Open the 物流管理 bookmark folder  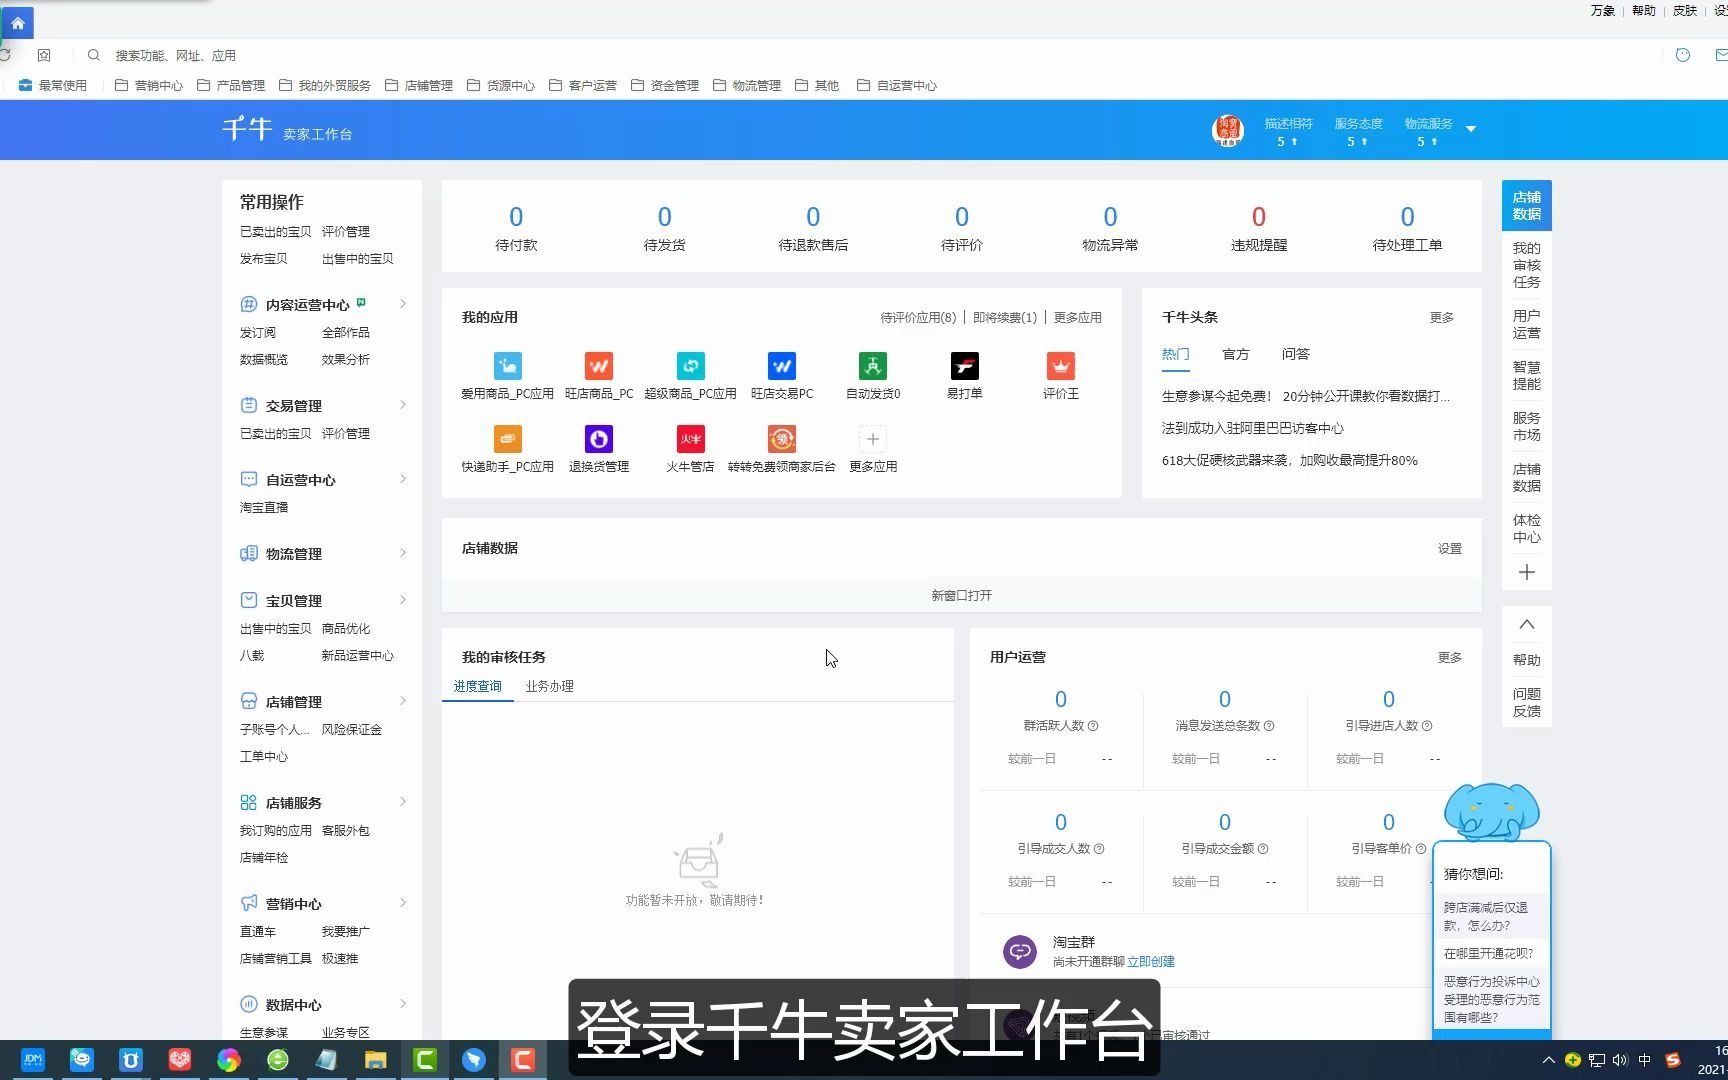pyautogui.click(x=747, y=85)
